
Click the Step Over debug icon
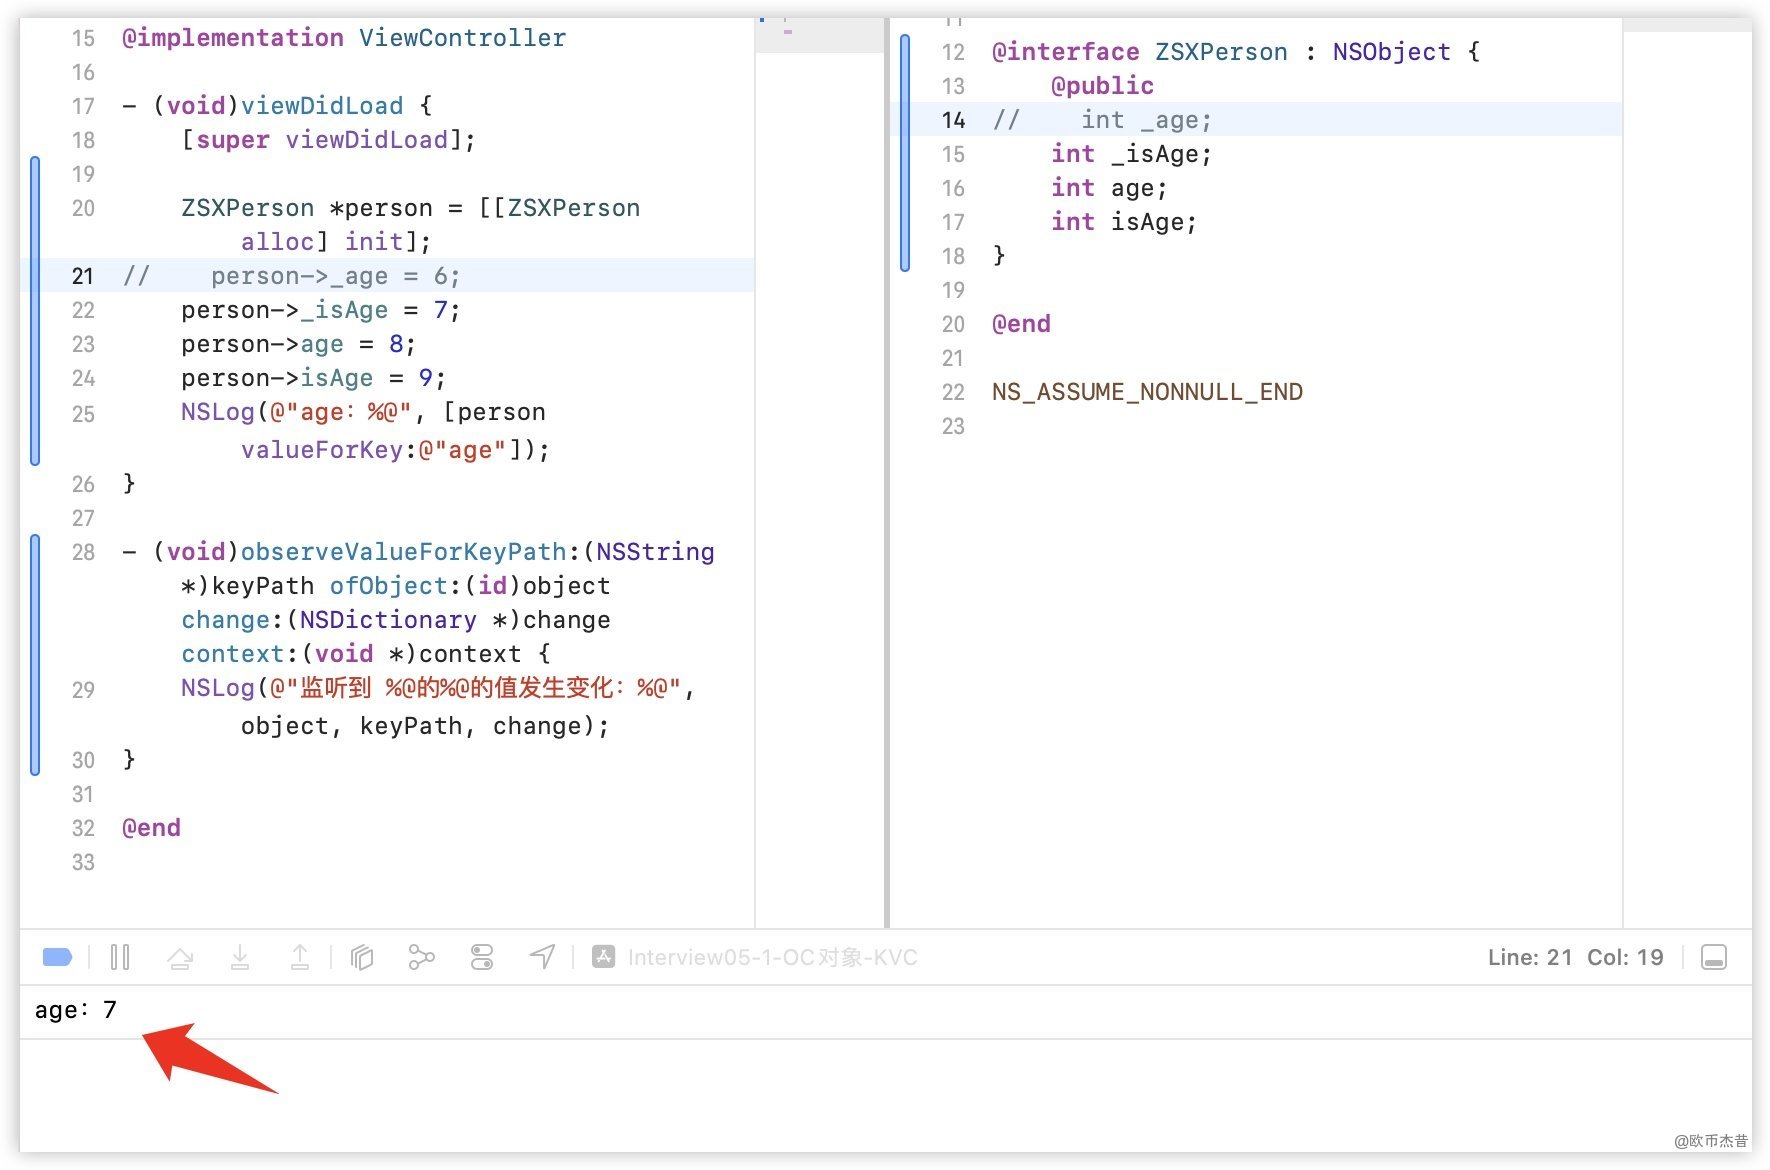[180, 957]
